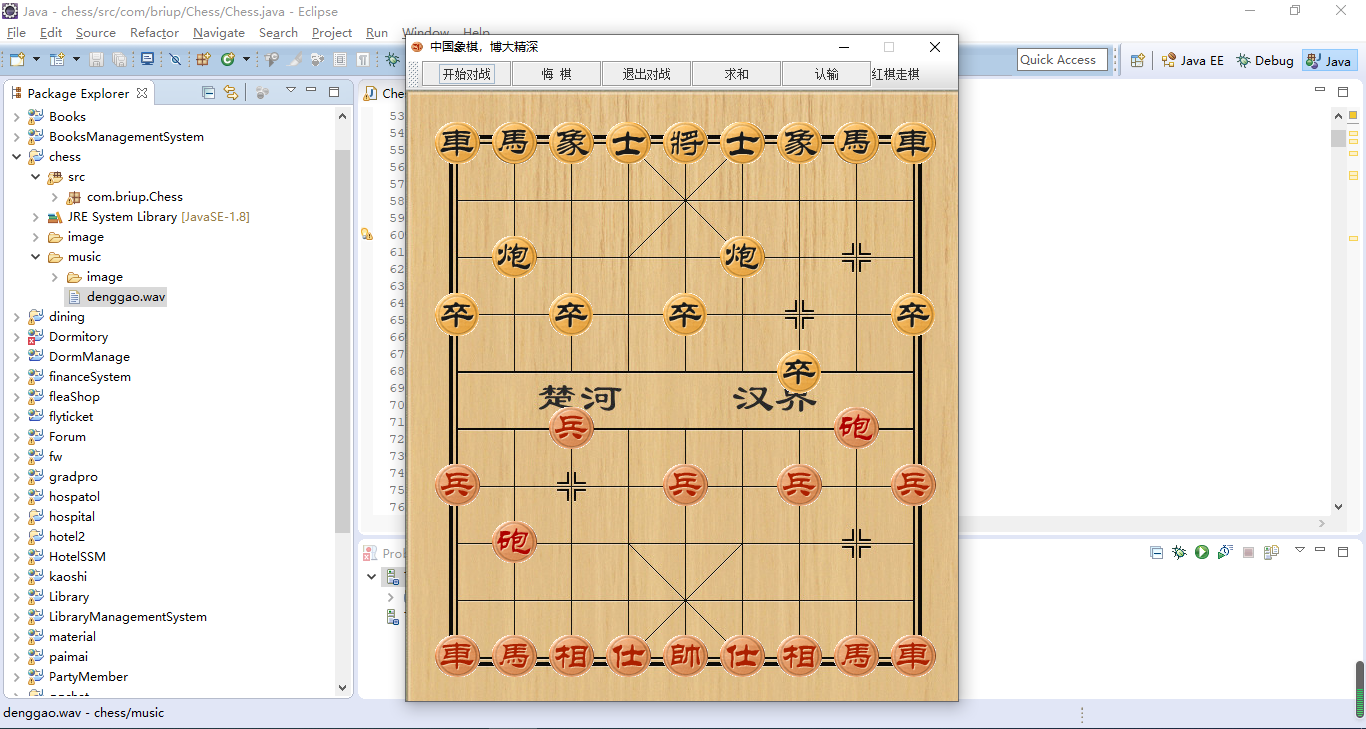Select the Dormitory project

[x=78, y=337]
